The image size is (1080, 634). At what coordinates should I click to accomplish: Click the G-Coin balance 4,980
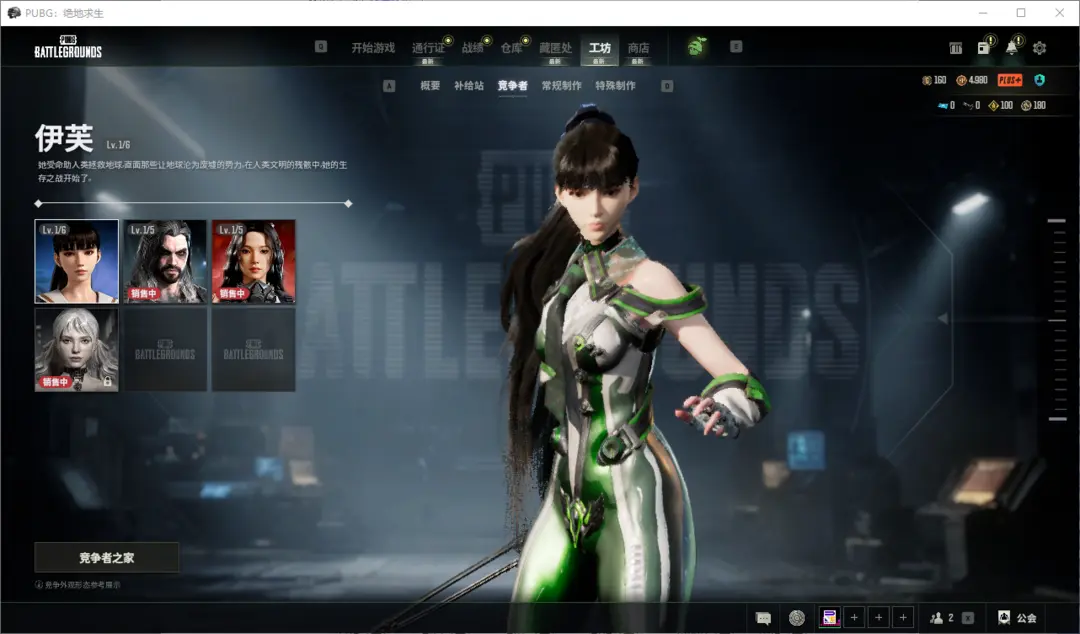pos(972,80)
